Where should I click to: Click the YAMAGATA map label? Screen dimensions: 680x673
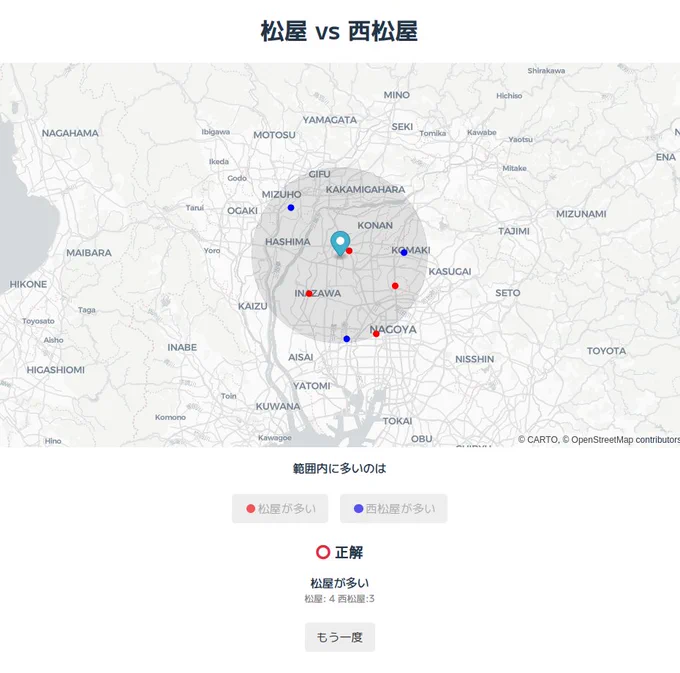click(330, 120)
